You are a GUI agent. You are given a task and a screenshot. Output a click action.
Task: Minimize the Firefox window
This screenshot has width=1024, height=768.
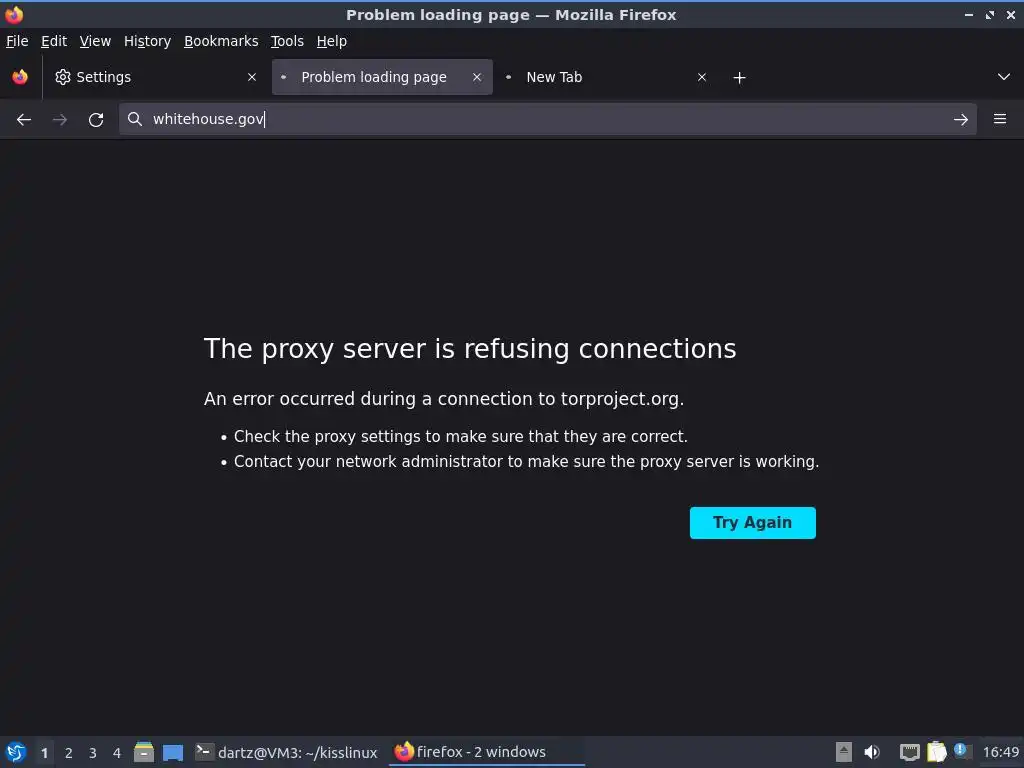click(968, 15)
